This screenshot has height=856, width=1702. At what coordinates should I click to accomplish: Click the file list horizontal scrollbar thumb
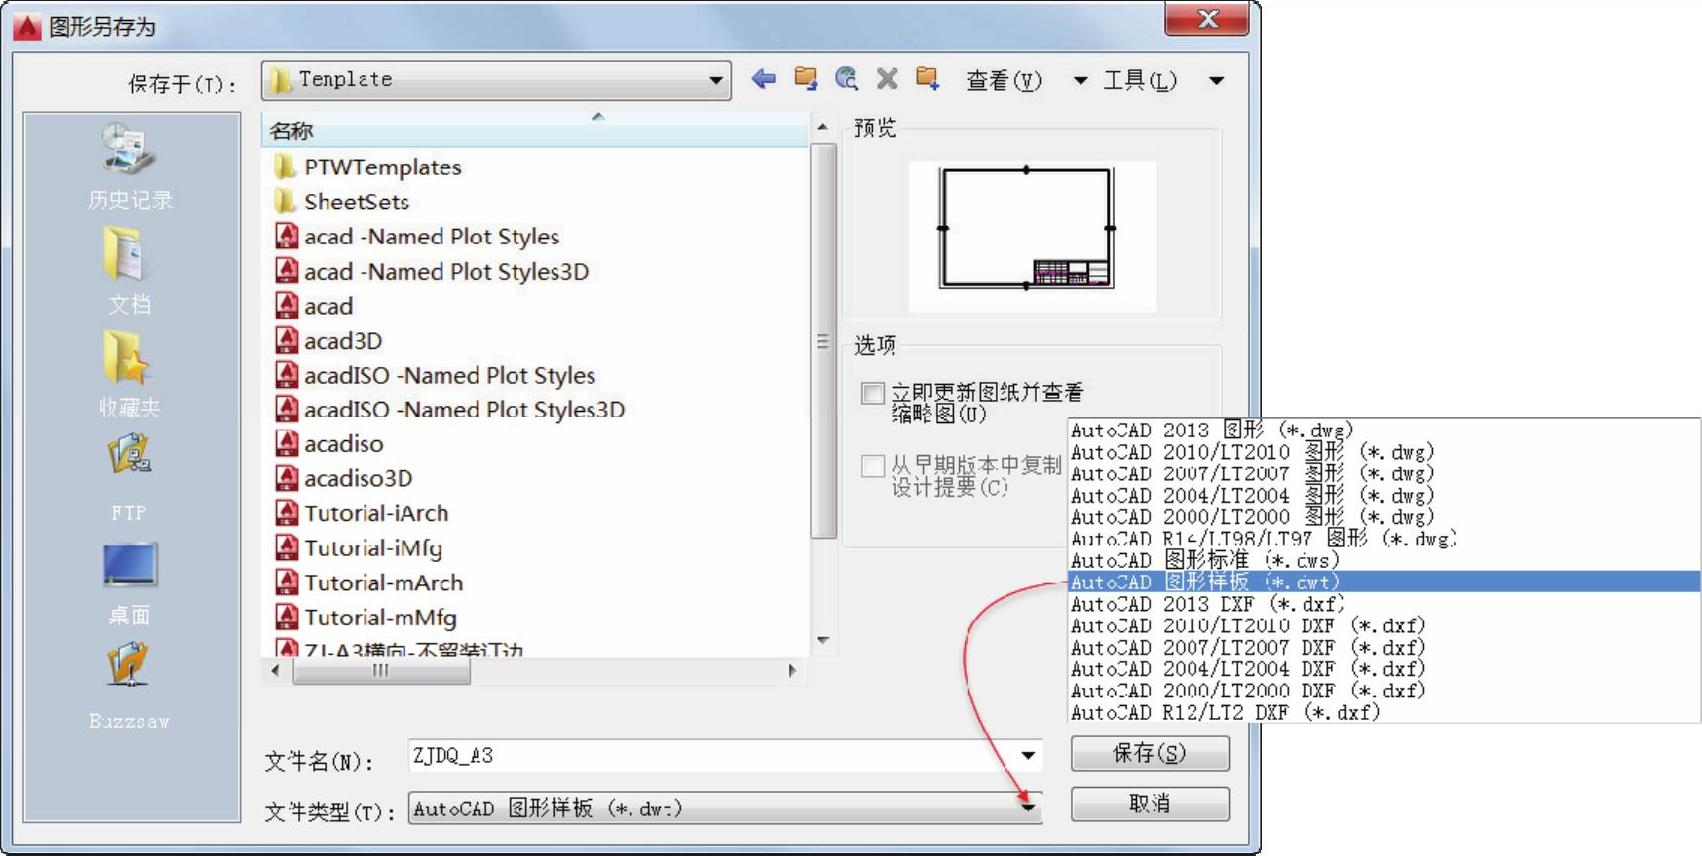tap(381, 671)
